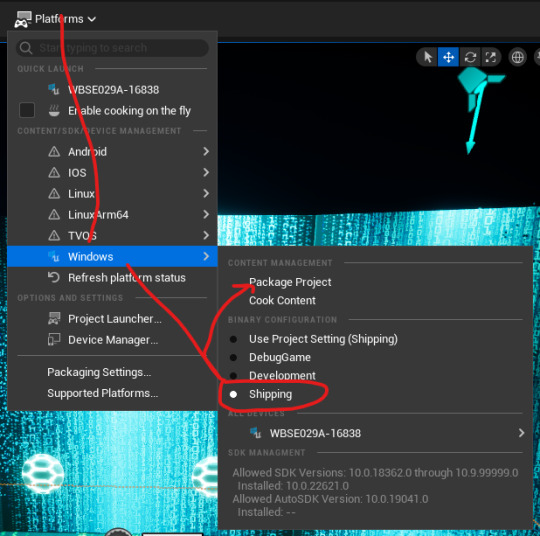
Task: Click IOS warning triangle icon
Action: (x=54, y=173)
